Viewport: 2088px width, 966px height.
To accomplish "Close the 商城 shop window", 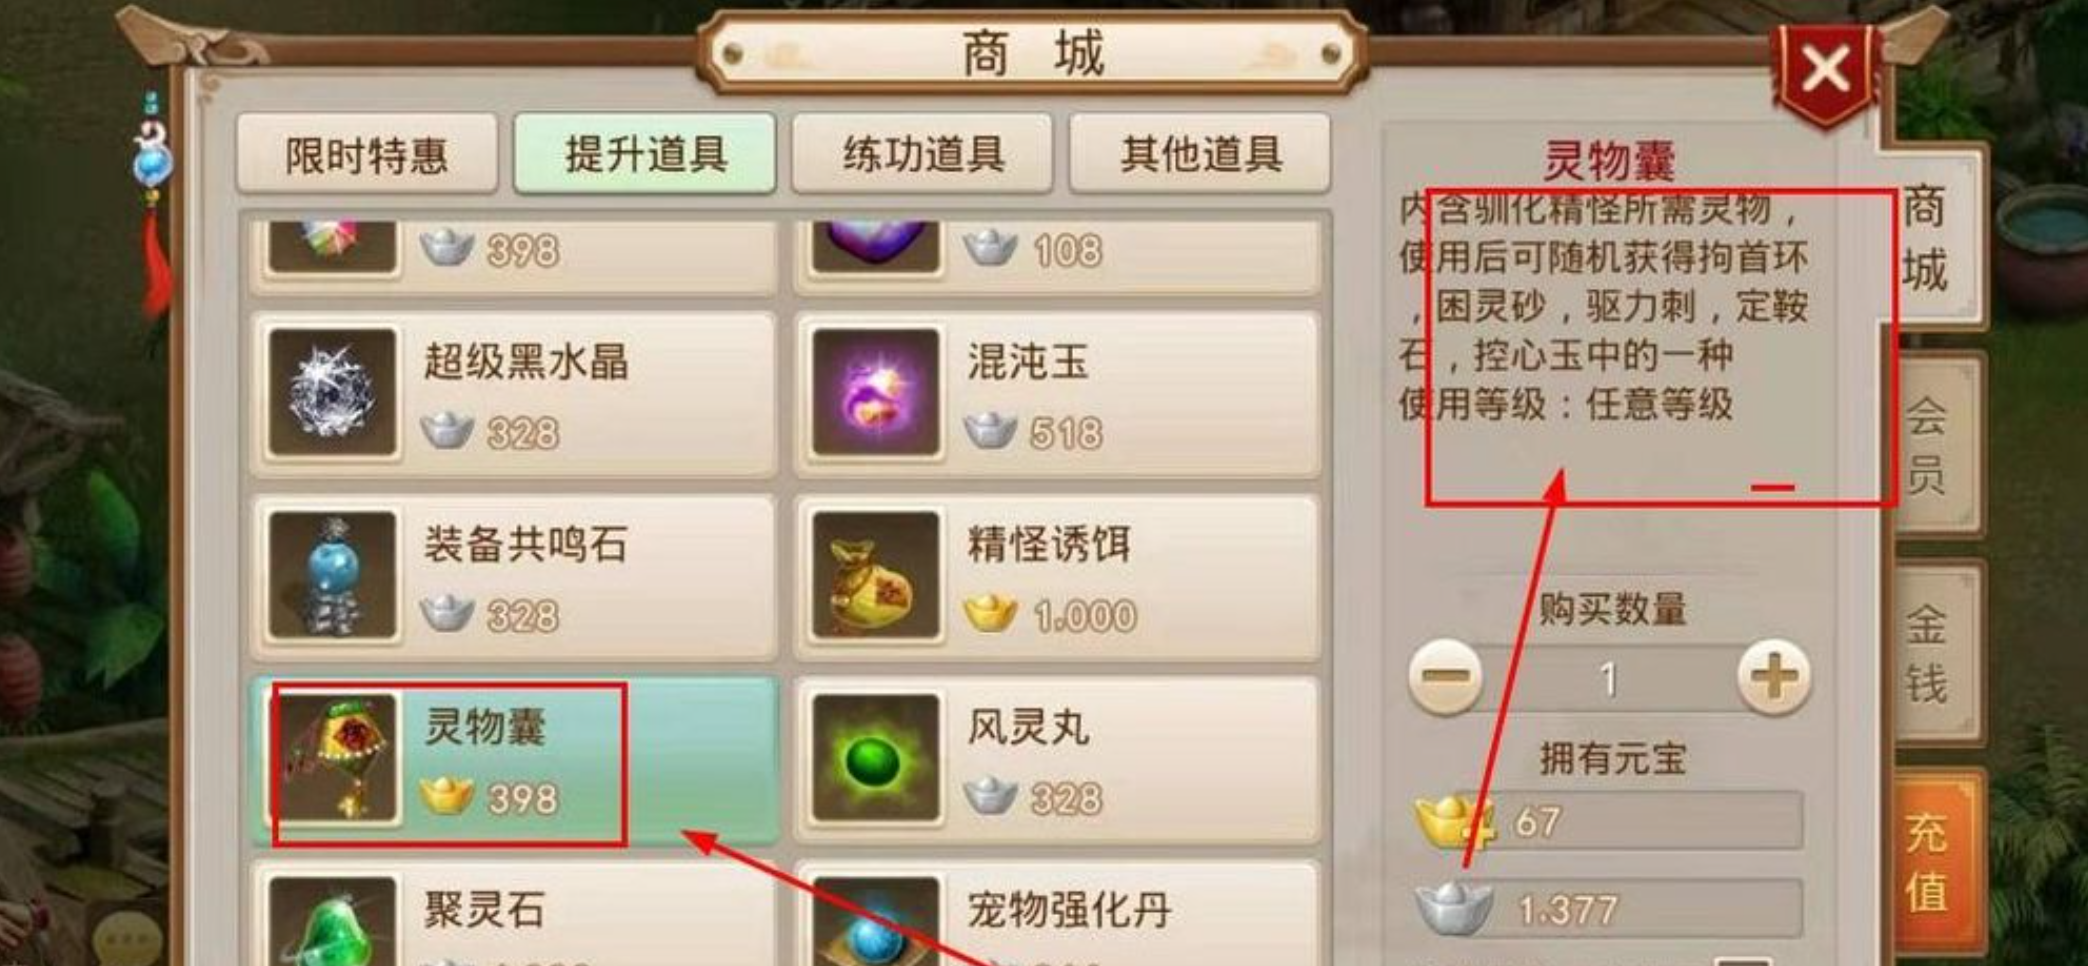I will coord(1826,71).
